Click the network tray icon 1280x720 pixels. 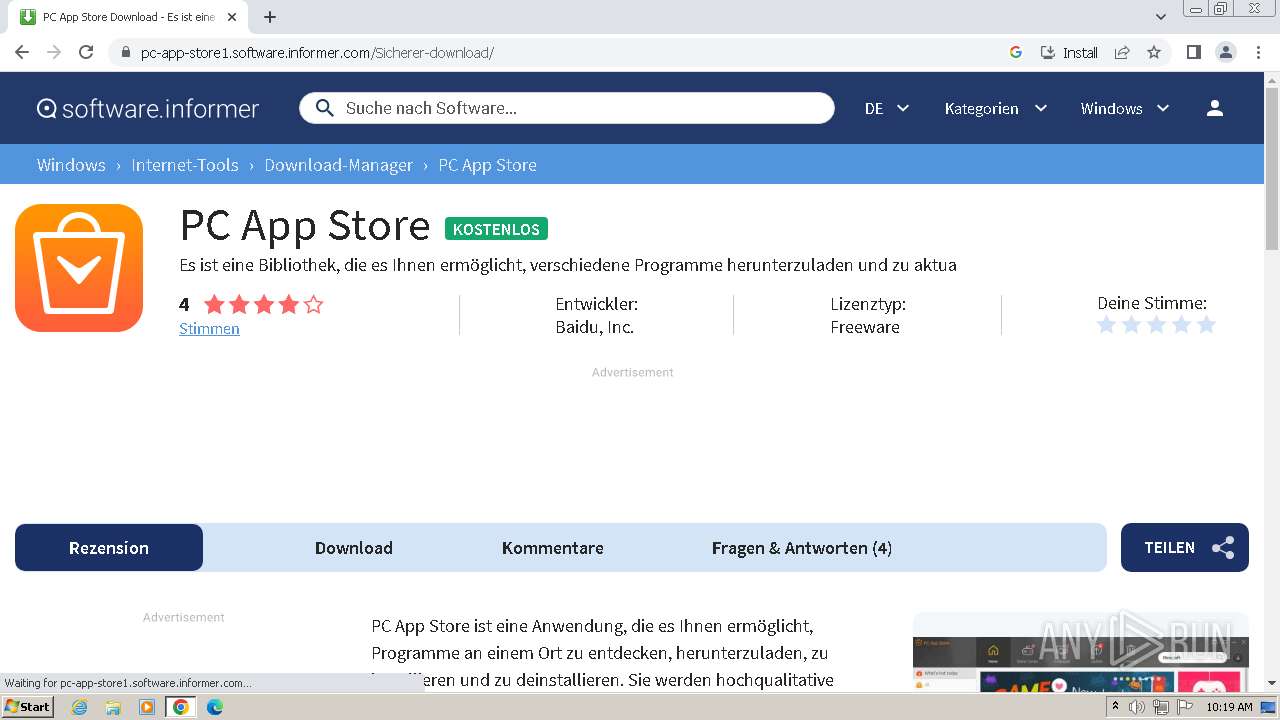pos(1160,707)
